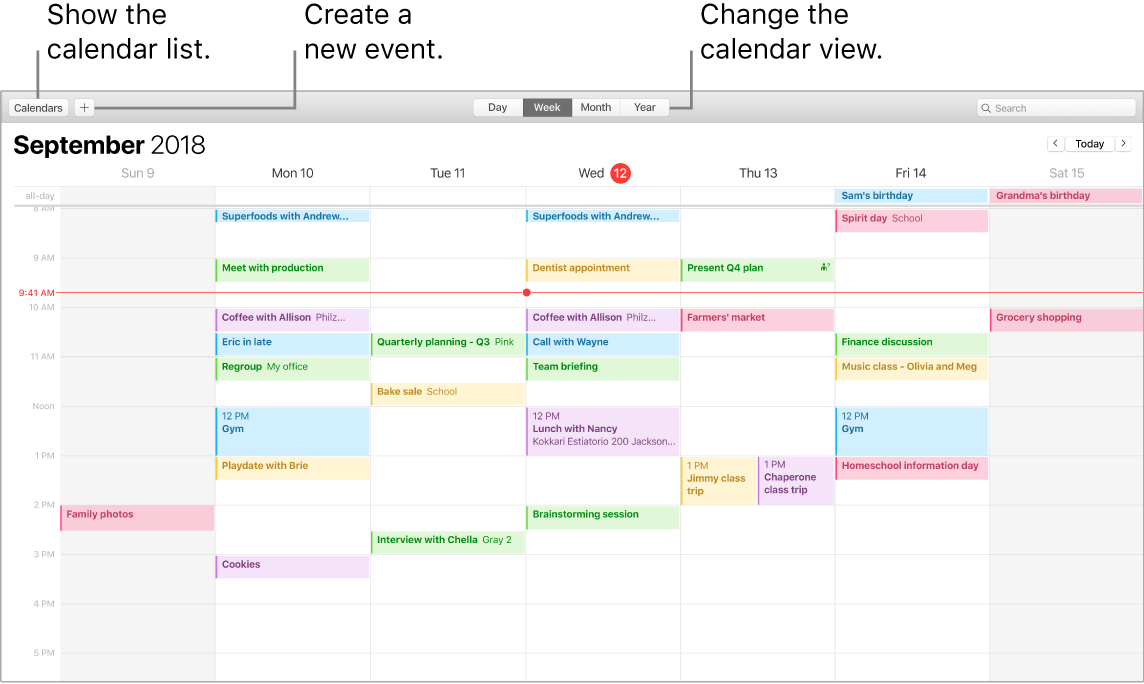Switch to Month view

pos(595,107)
